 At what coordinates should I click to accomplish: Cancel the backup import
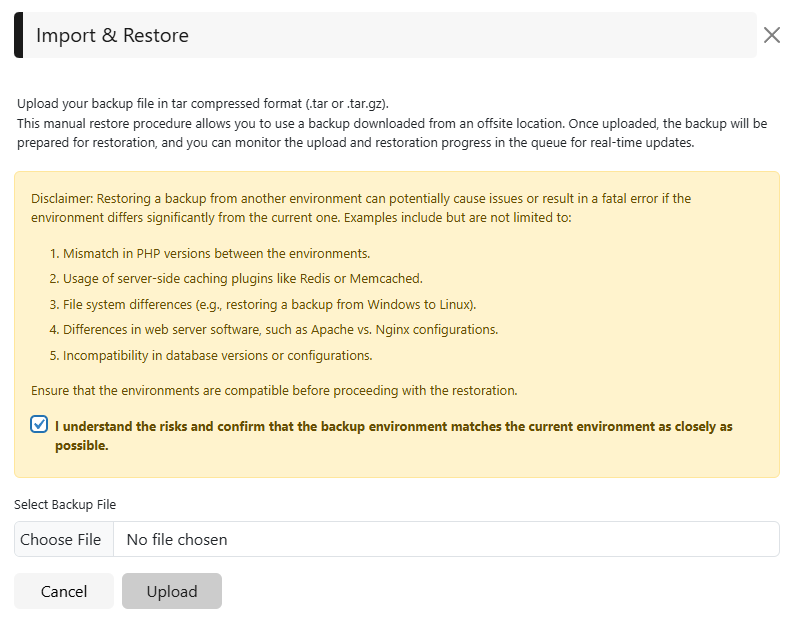pos(64,591)
